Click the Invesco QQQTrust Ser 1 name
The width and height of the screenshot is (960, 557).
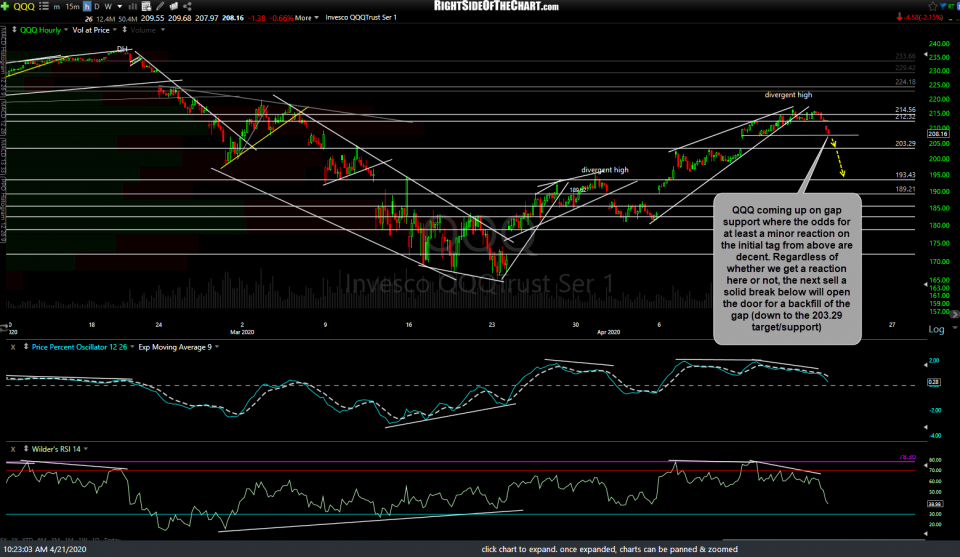point(361,18)
